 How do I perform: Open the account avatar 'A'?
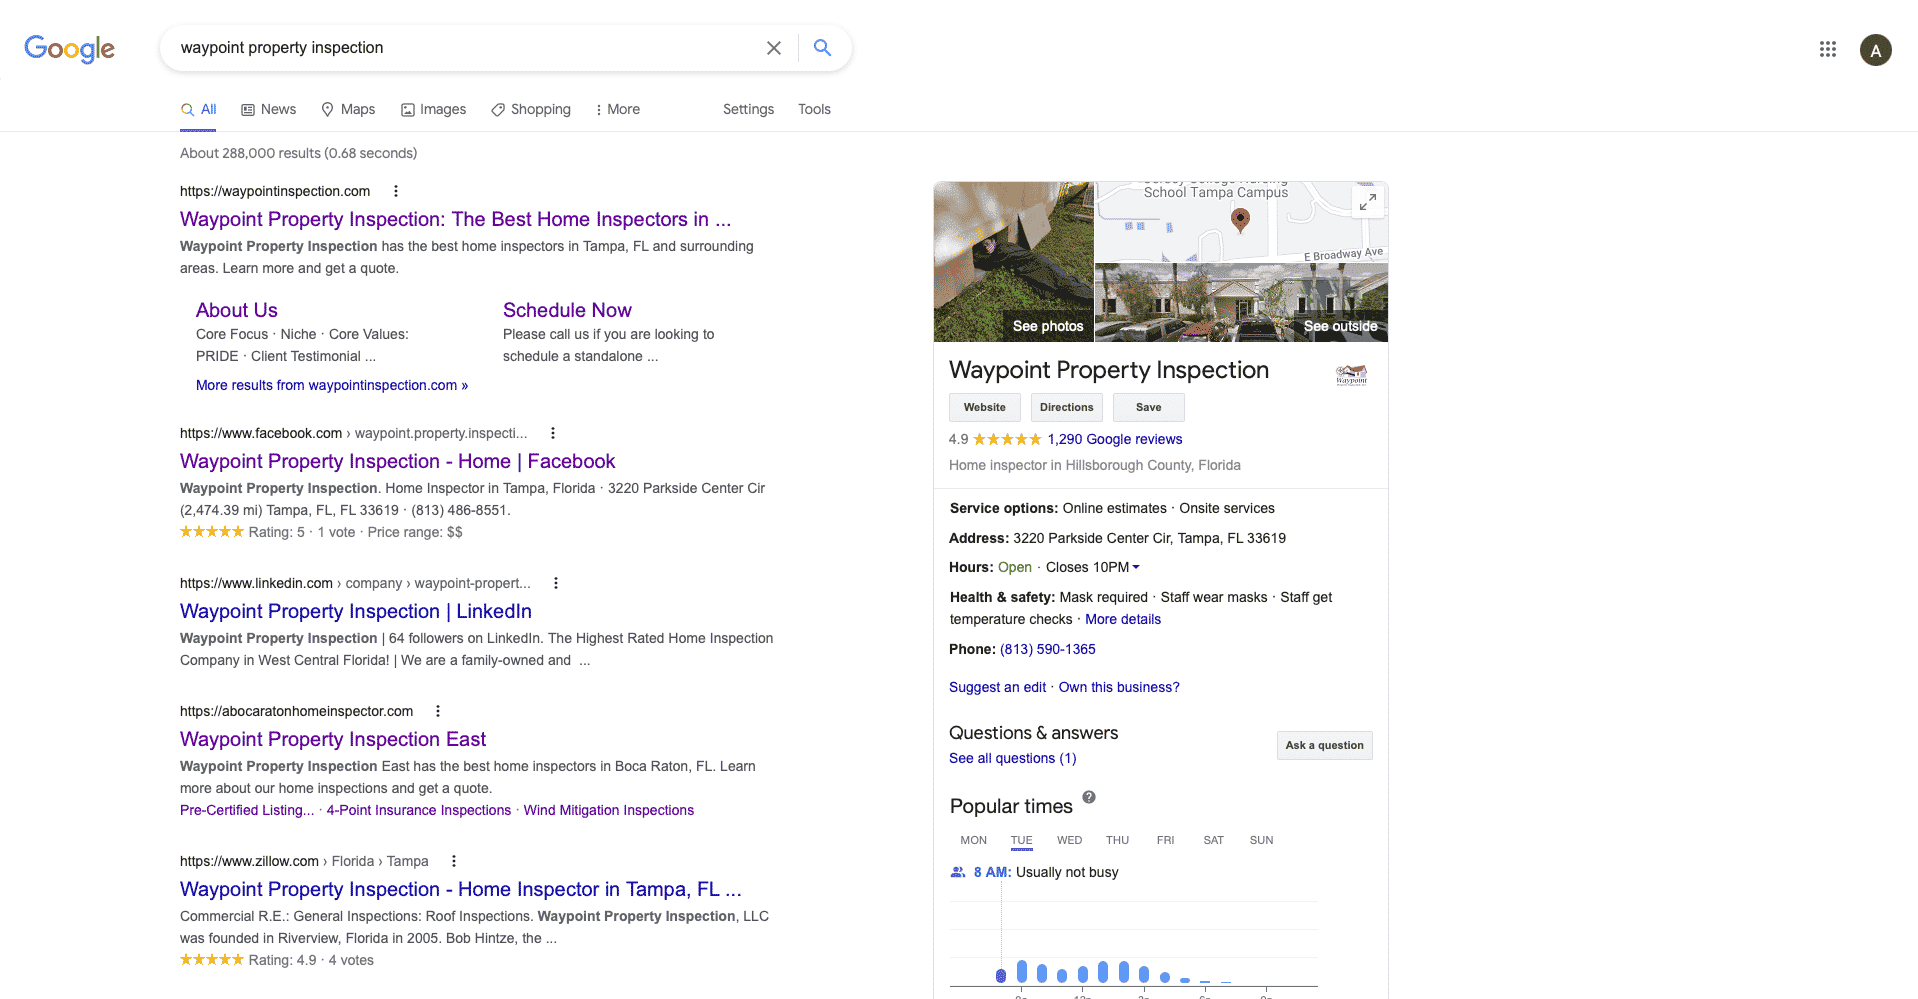pyautogui.click(x=1875, y=50)
